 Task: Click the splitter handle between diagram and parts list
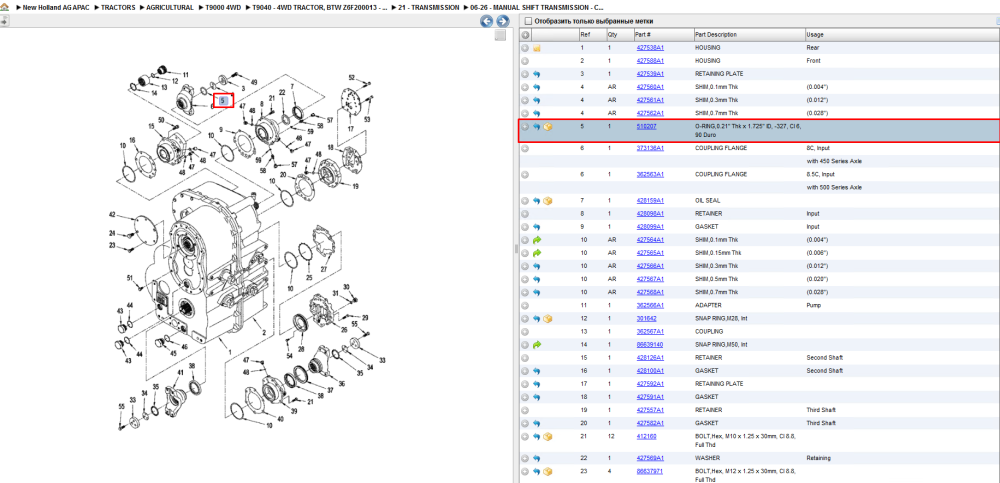point(516,249)
